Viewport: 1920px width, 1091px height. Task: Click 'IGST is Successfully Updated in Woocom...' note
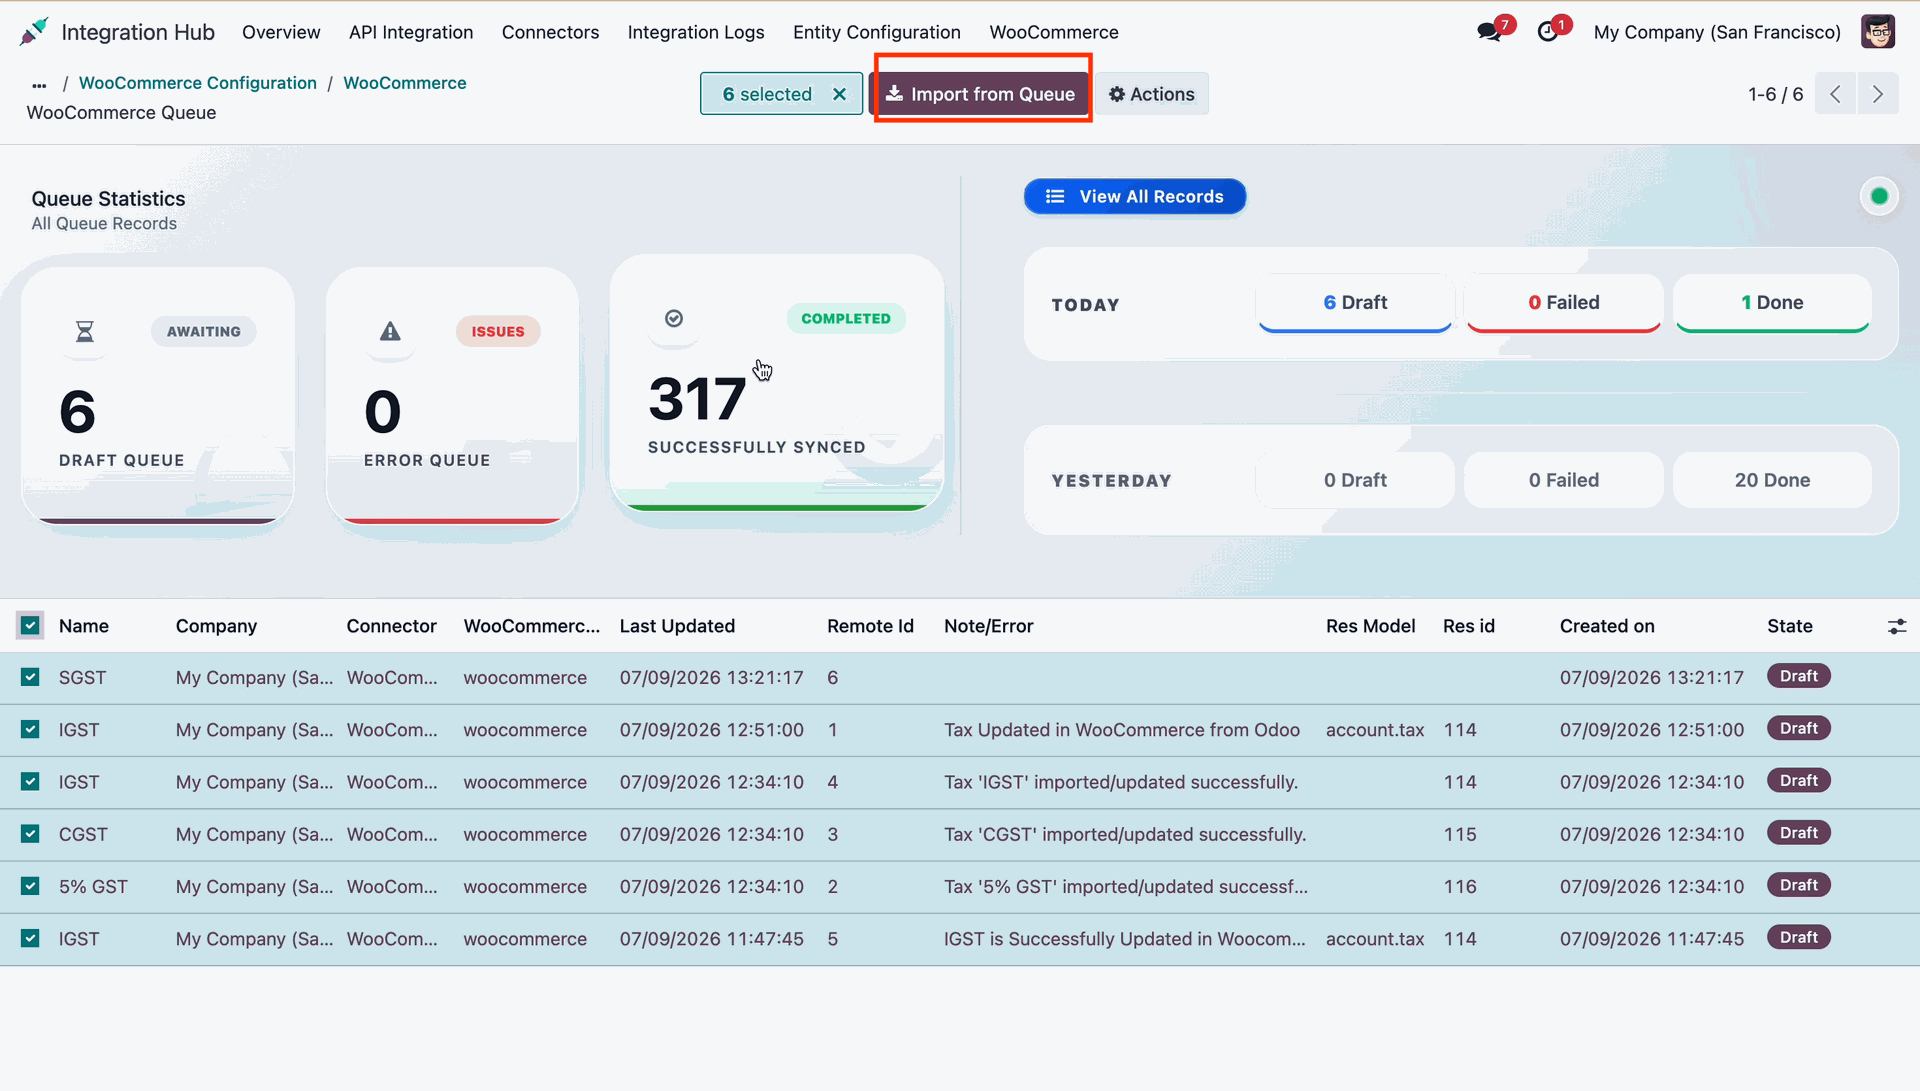(x=1125, y=939)
